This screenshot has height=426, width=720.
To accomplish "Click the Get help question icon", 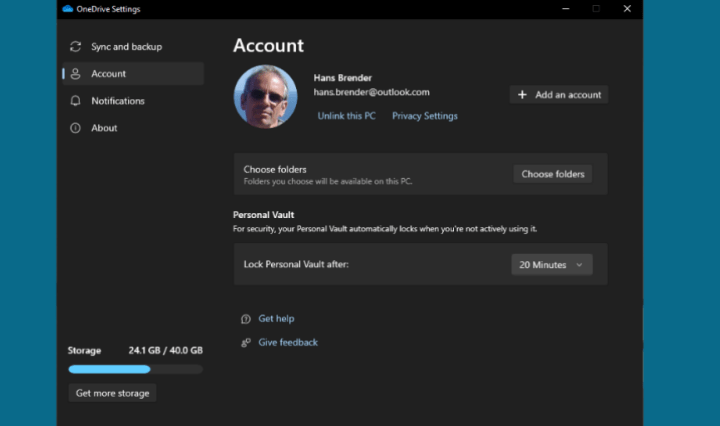I will coord(246,319).
